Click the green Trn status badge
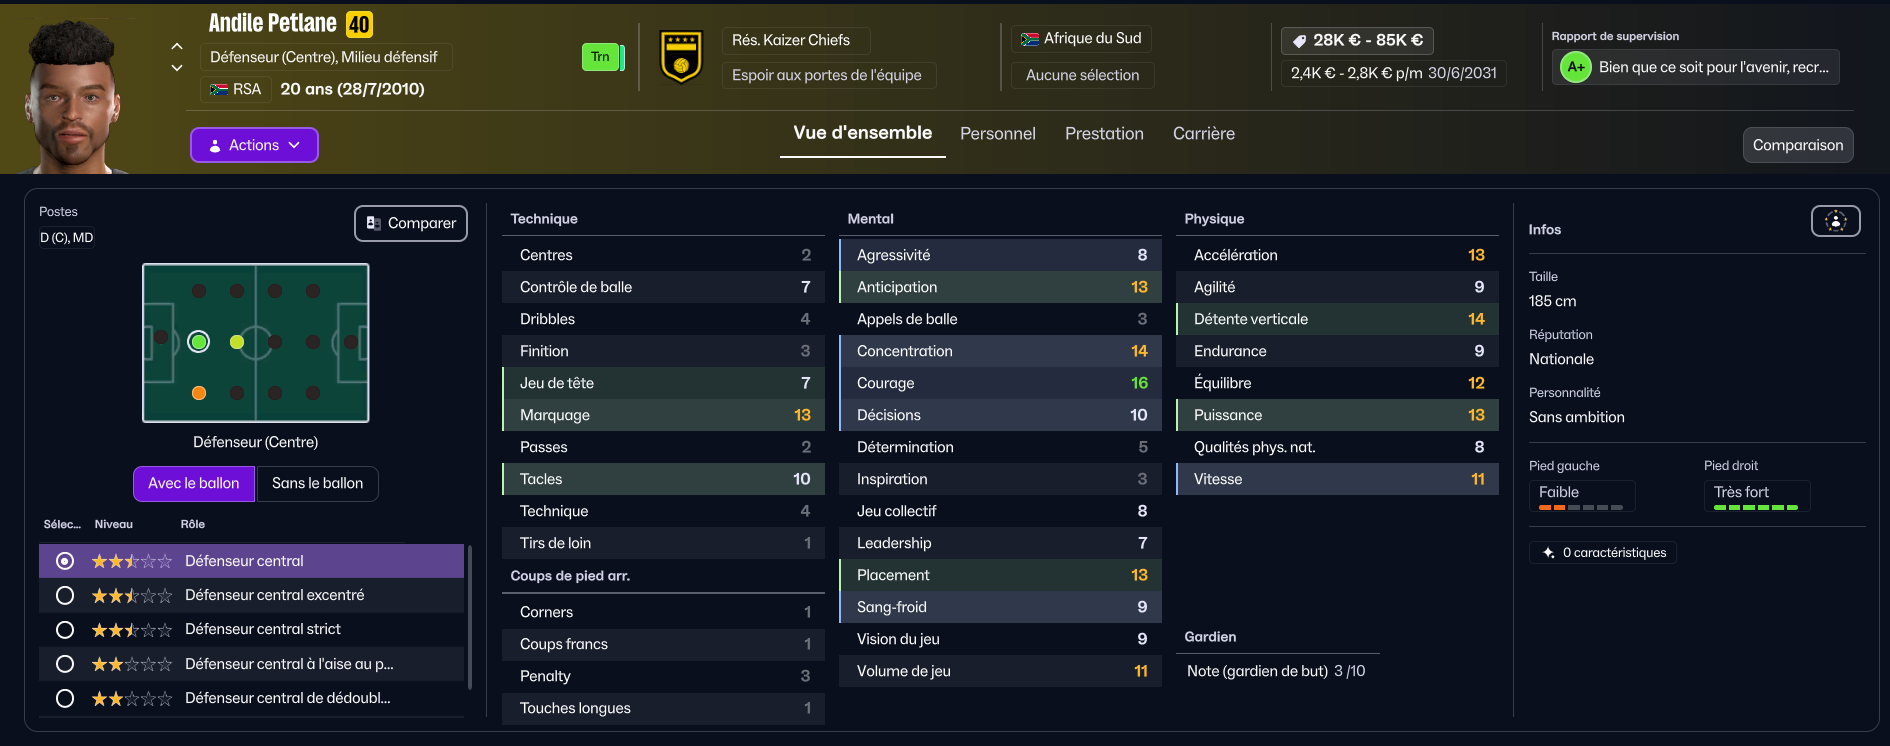Screen dimensions: 1890x746 pos(600,57)
